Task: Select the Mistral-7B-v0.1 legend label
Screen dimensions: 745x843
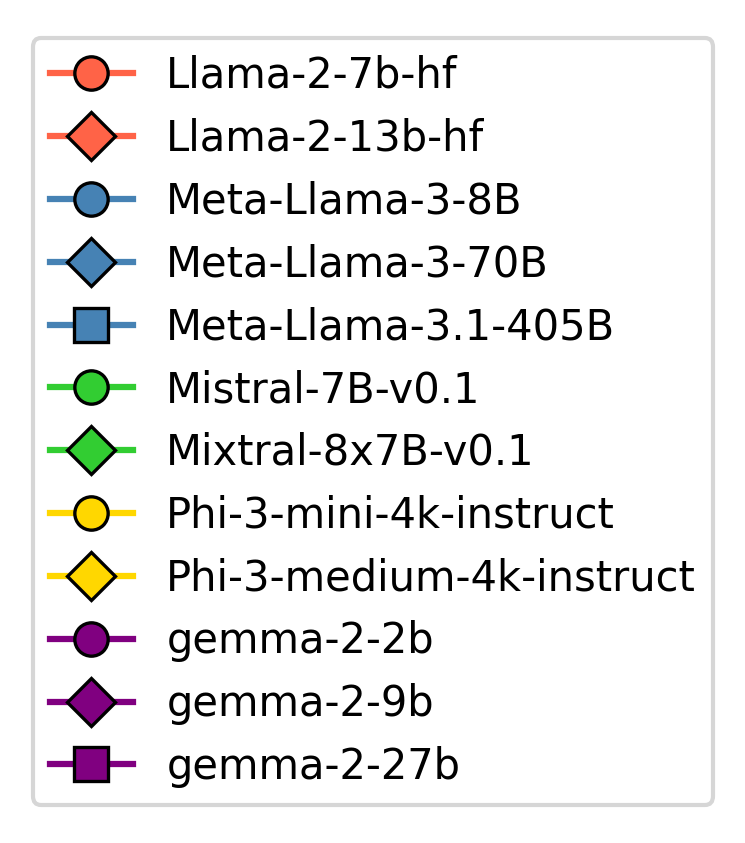Action: coord(322,388)
